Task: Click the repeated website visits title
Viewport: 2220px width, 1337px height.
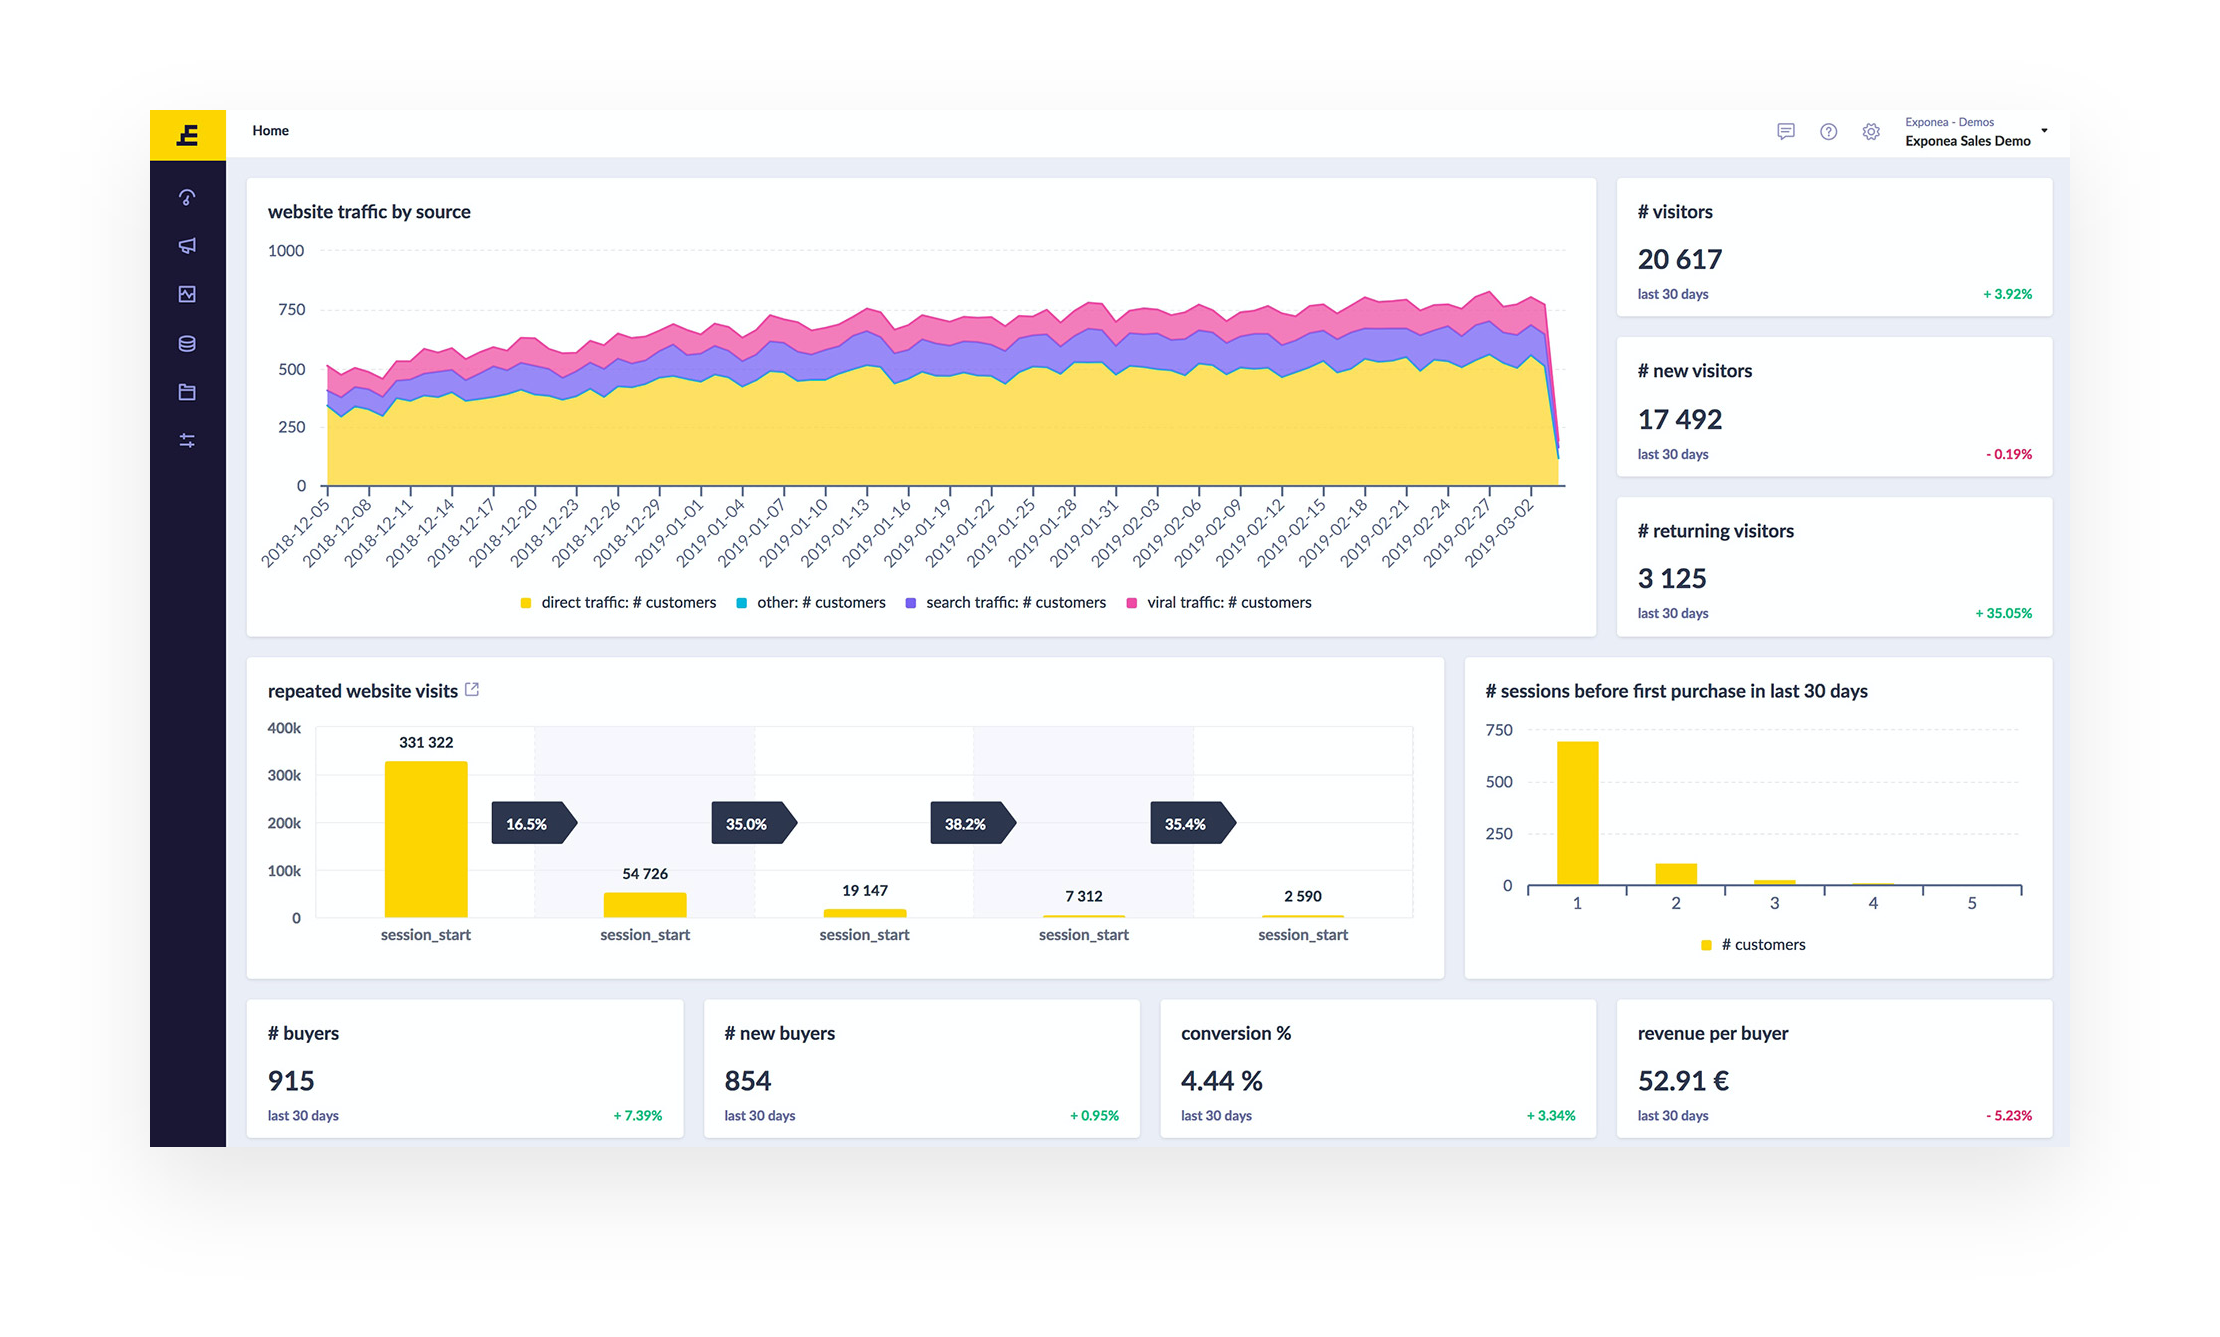Action: click(x=362, y=691)
